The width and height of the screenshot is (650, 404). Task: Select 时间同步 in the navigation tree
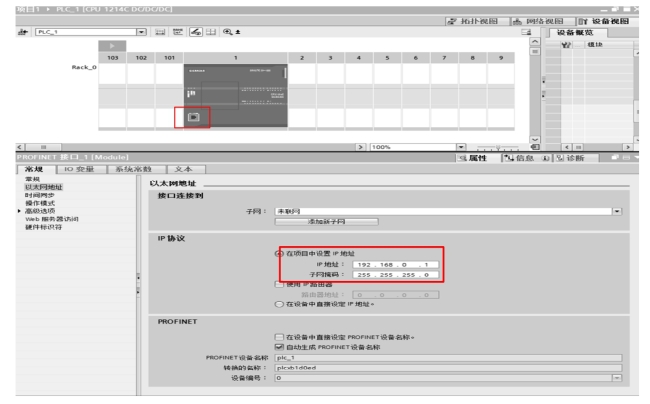click(x=40, y=195)
